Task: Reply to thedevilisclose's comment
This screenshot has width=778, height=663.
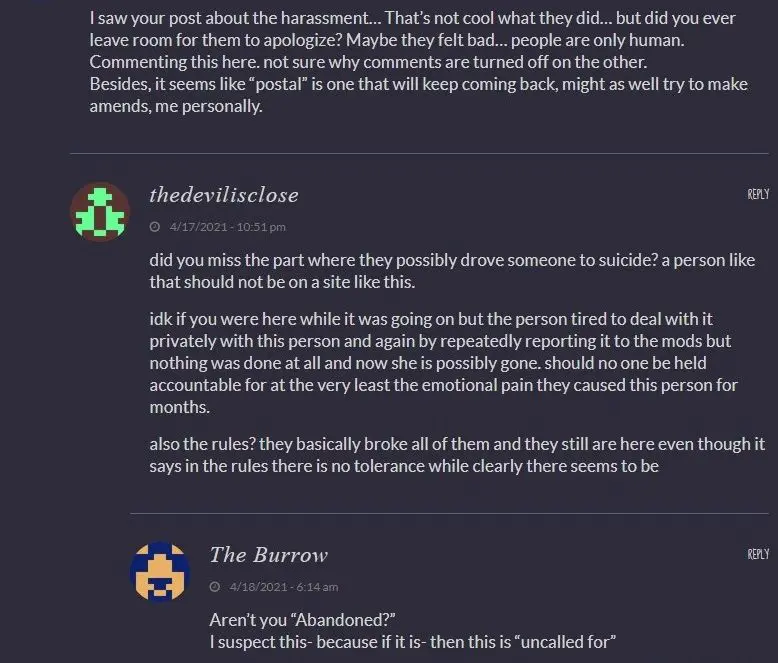Action: [758, 194]
